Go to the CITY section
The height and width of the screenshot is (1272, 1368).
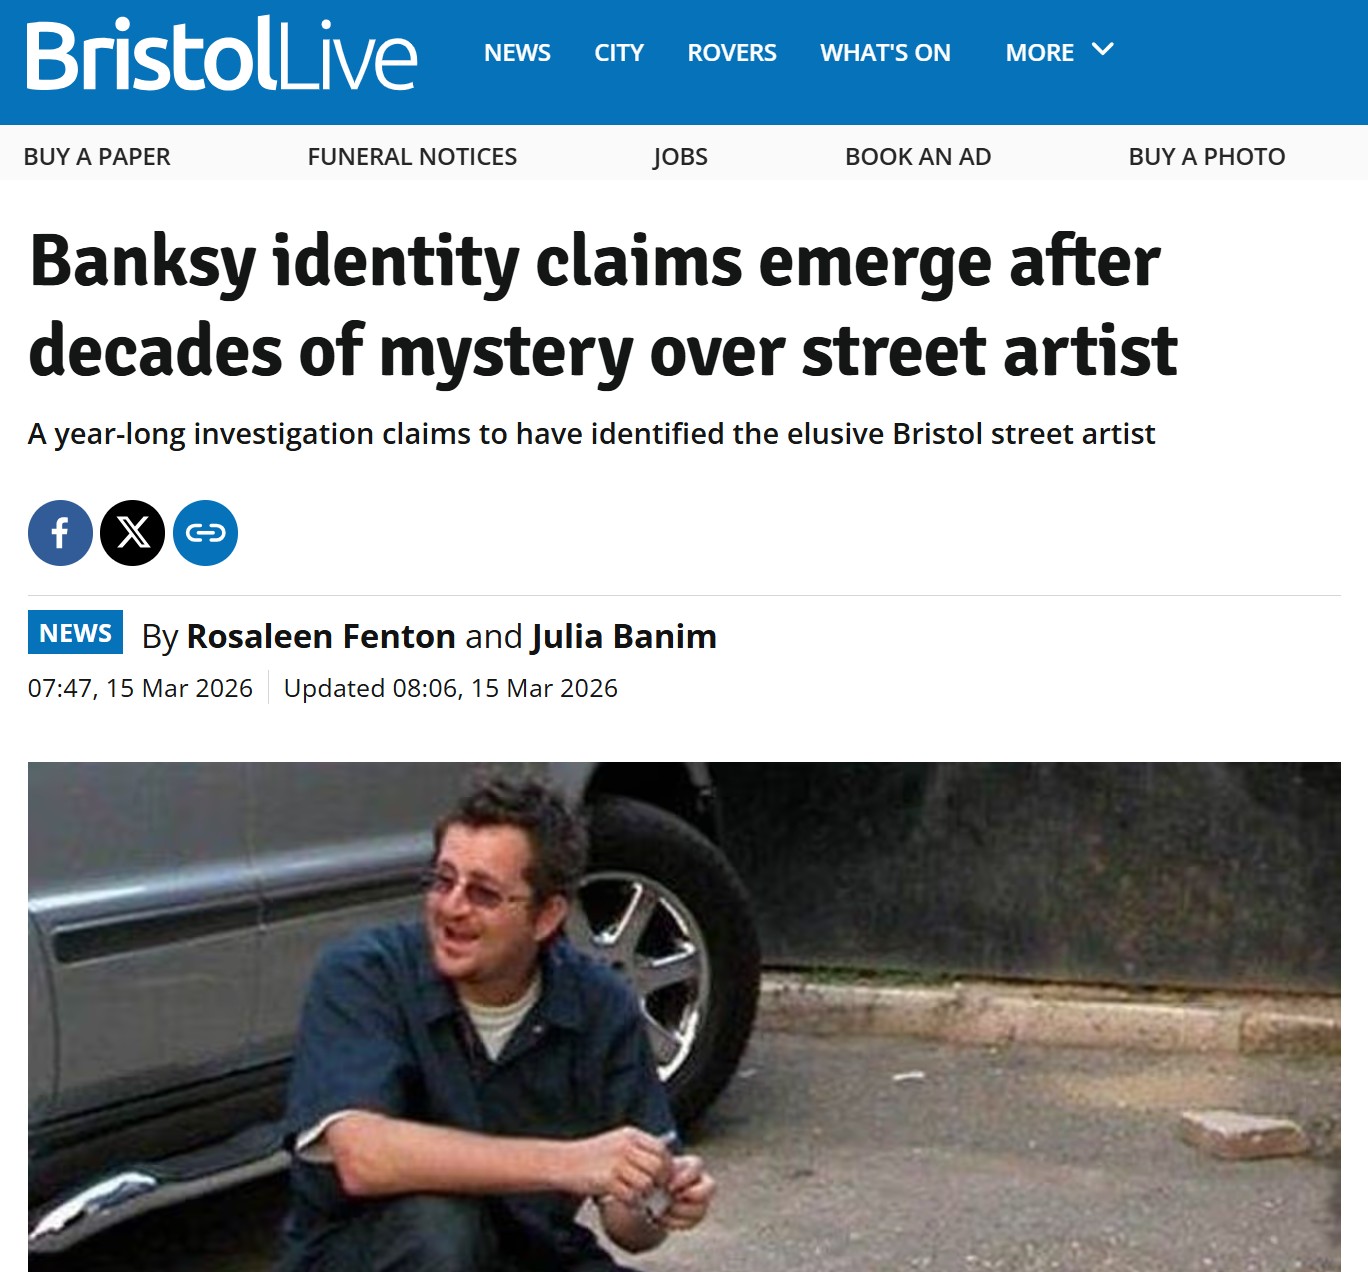click(619, 53)
